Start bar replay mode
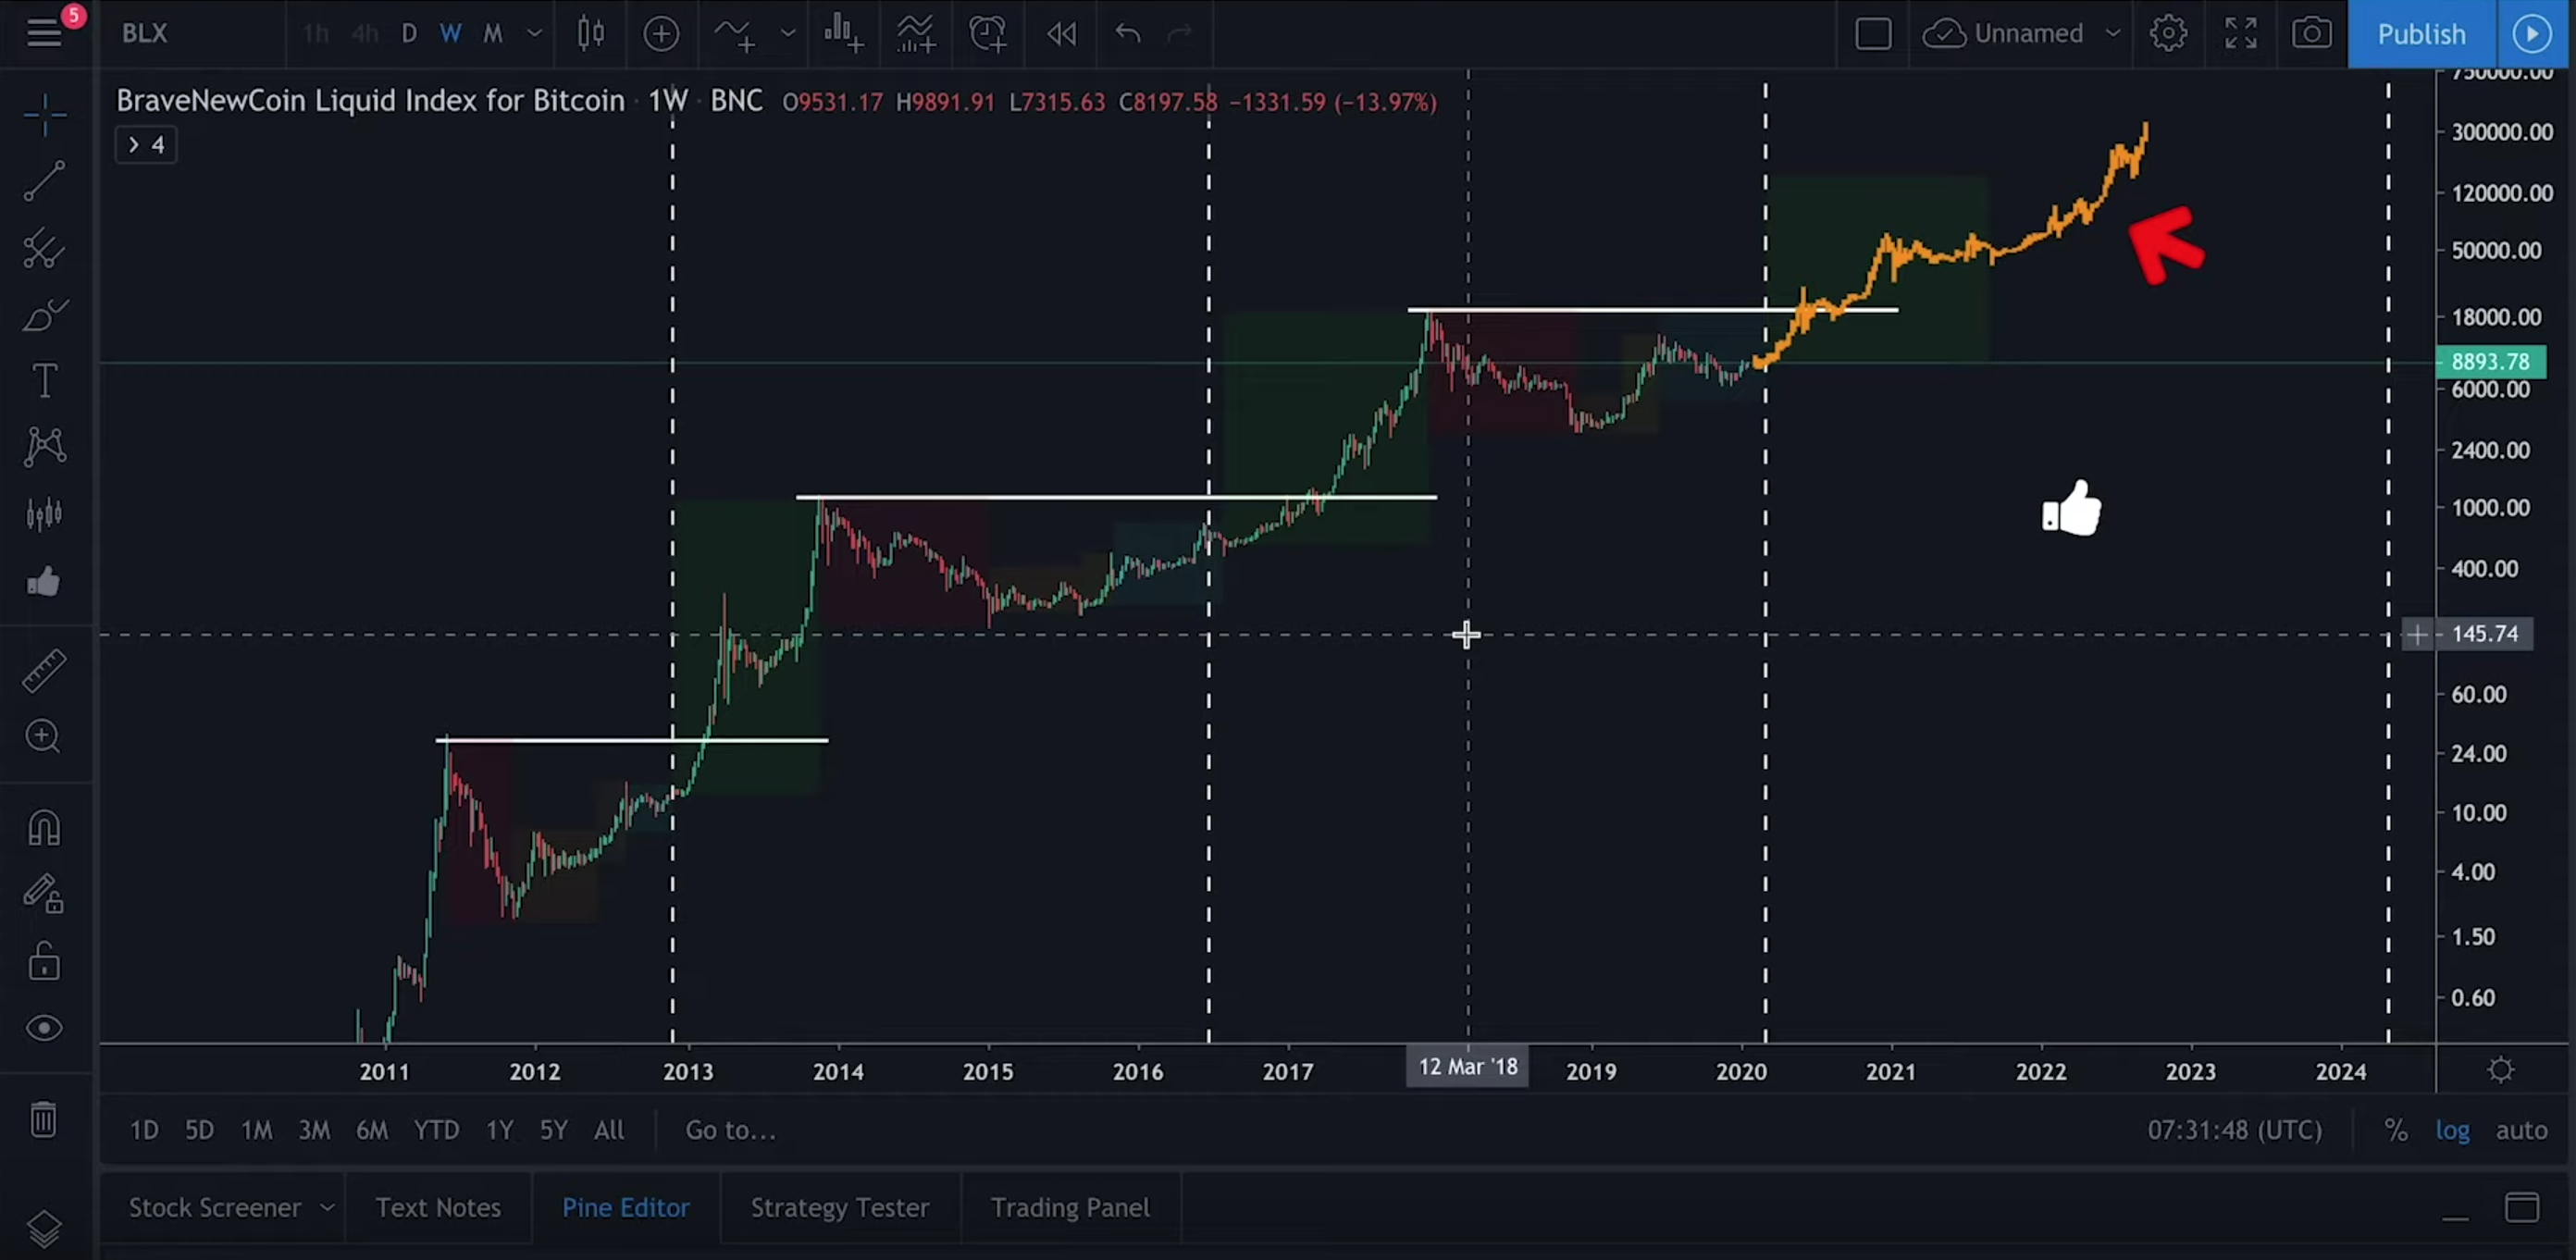The image size is (2576, 1260). click(x=1061, y=34)
